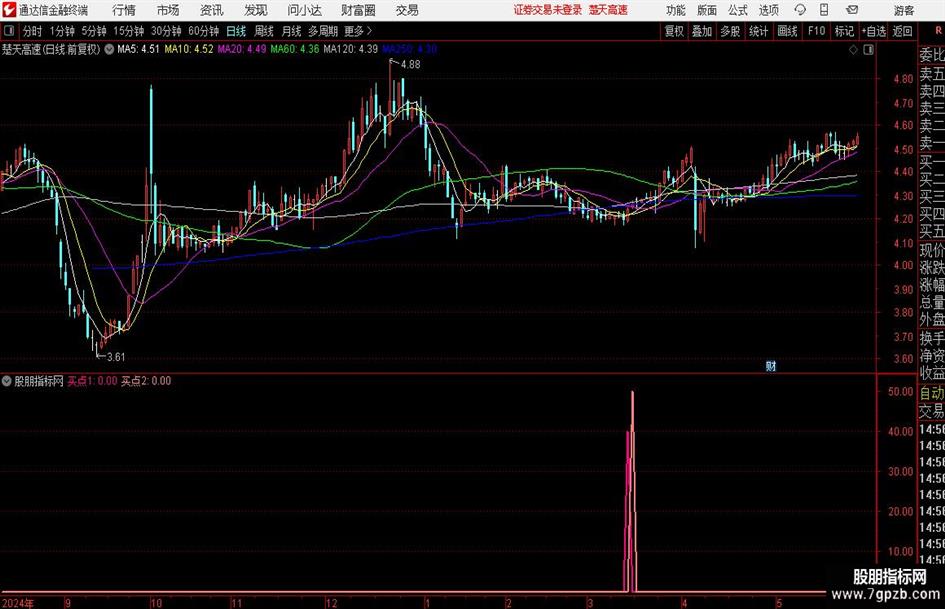Click the 自动 label in right panel

932,393
